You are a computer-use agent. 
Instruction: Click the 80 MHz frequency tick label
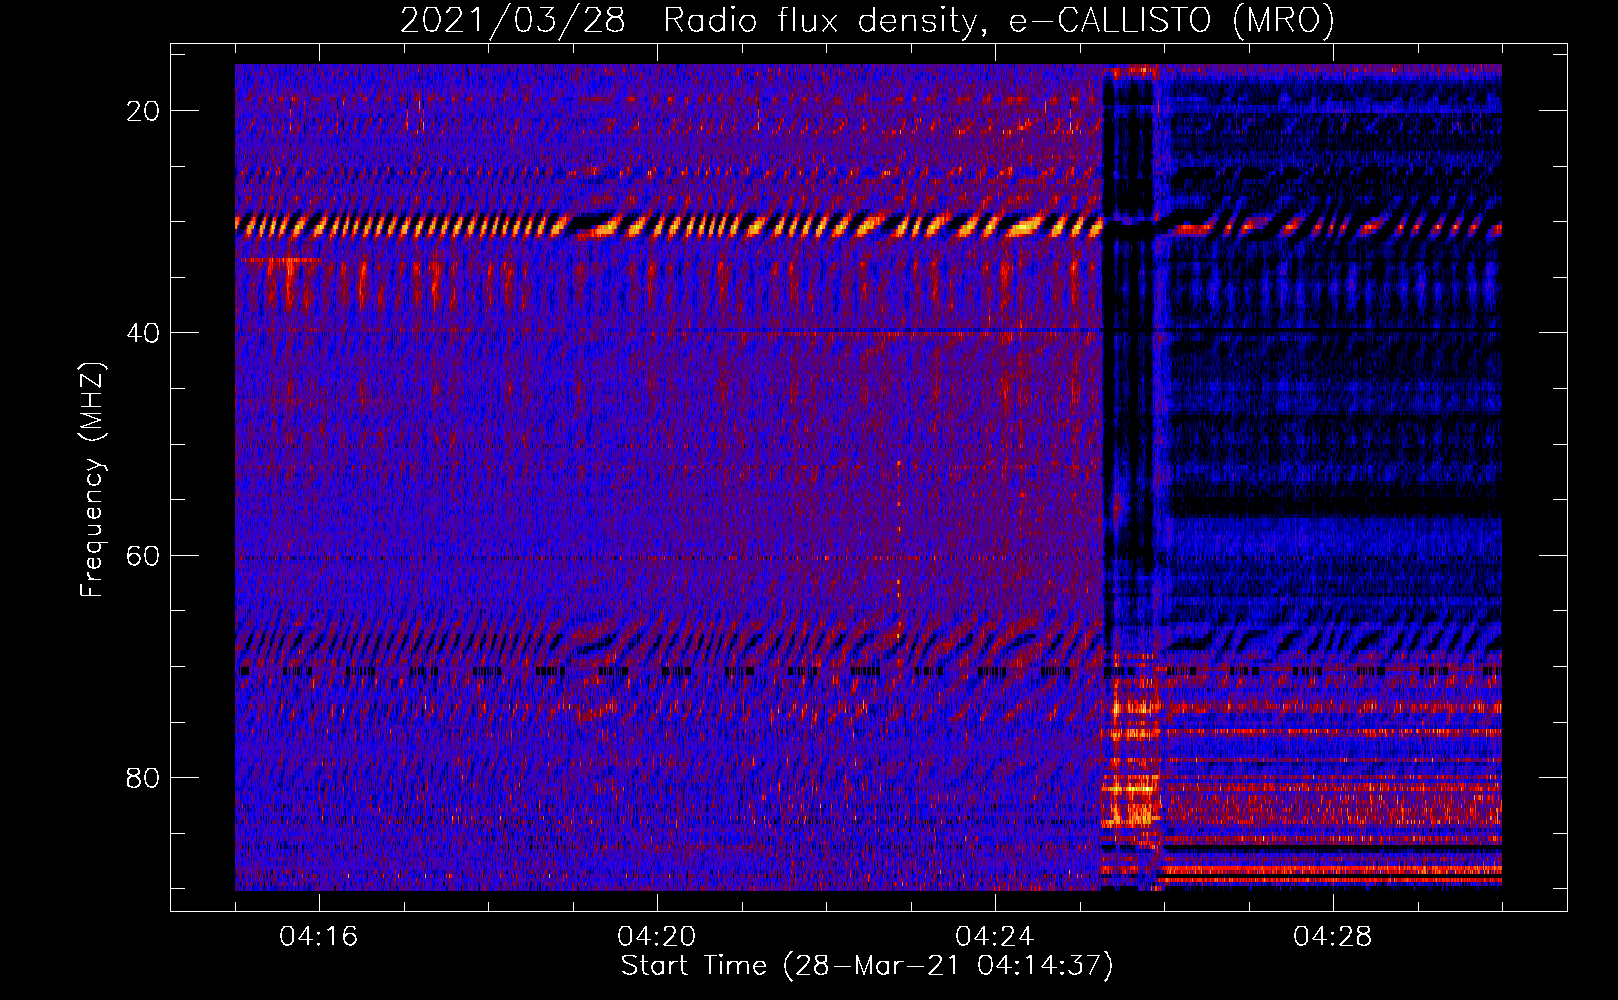(x=144, y=777)
